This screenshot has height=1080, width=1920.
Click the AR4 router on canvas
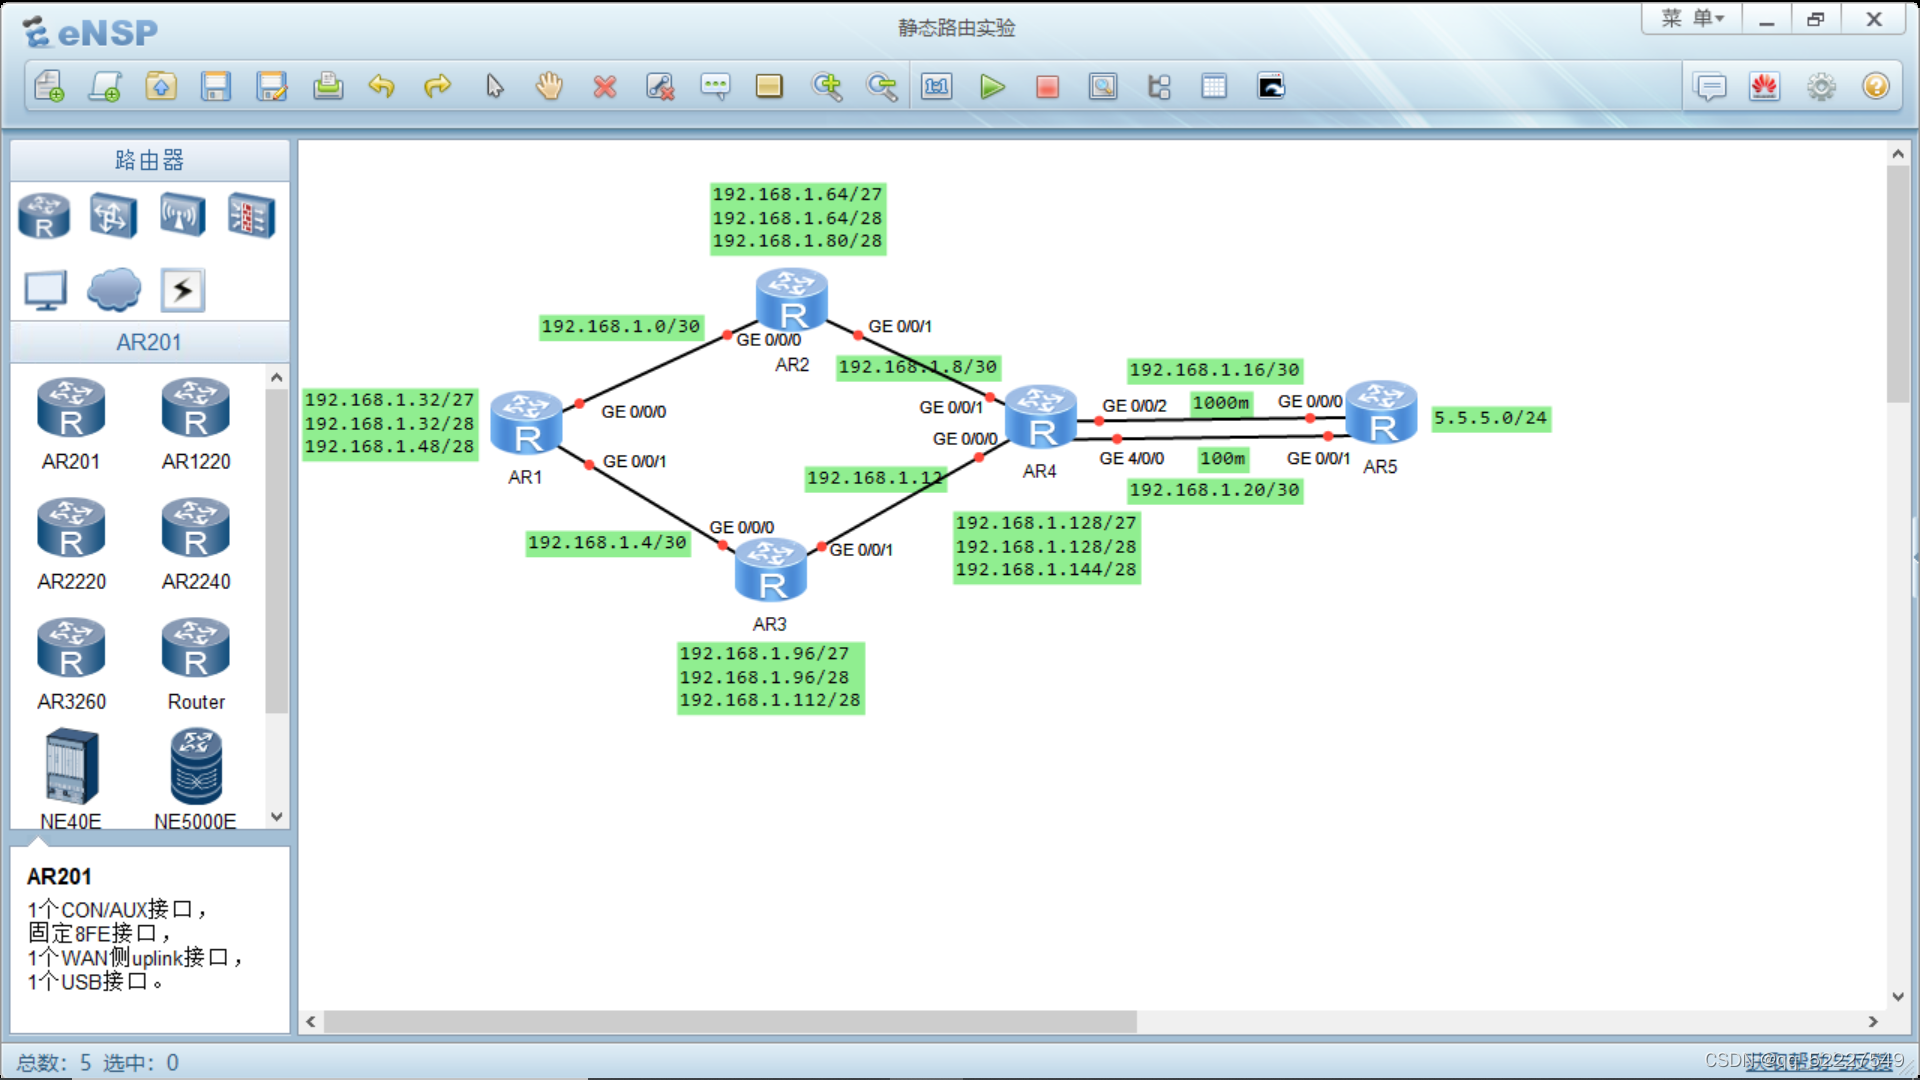[x=1040, y=418]
